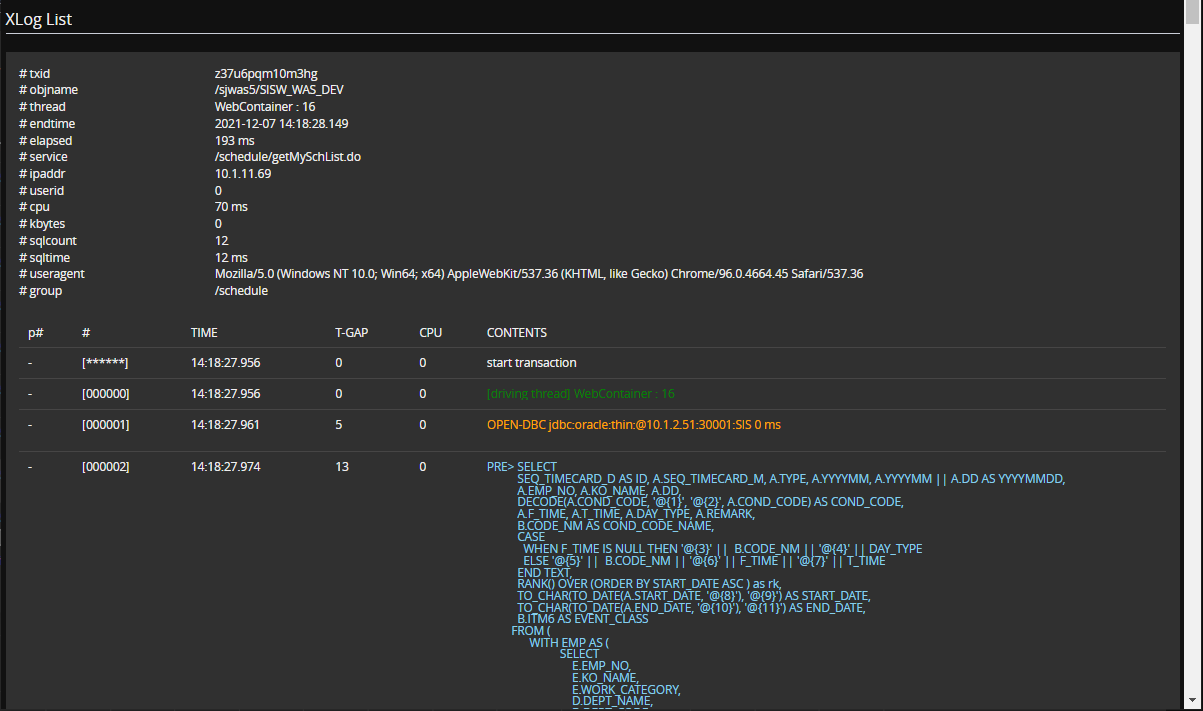
Task: Select the ipaddr value 10.1.11.69
Action: 243,173
